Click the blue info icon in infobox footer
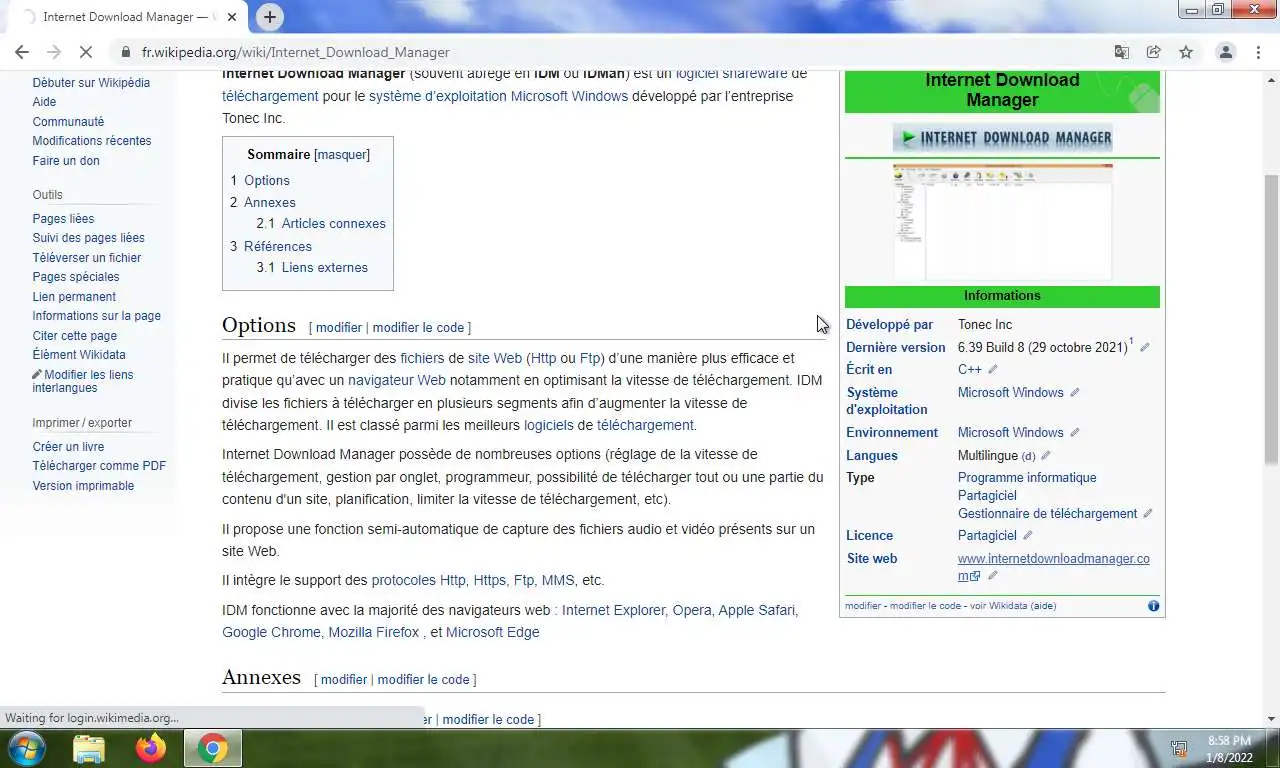Image resolution: width=1280 pixels, height=768 pixels. (x=1153, y=606)
